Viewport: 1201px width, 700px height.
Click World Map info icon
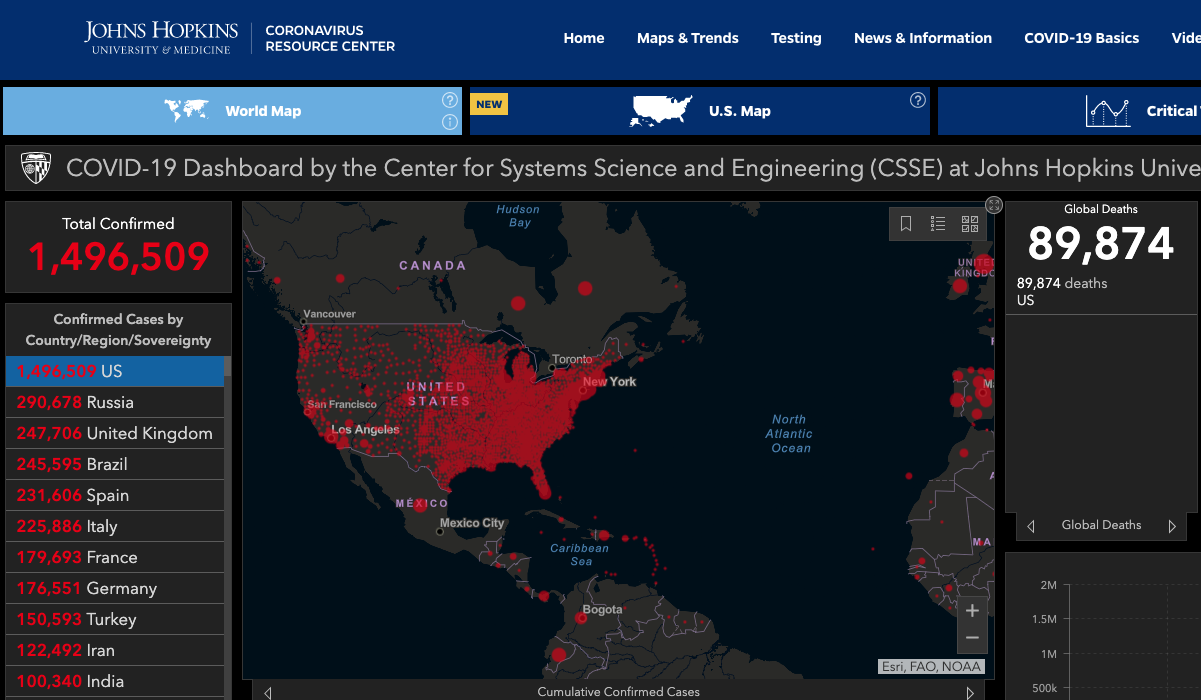(x=450, y=122)
